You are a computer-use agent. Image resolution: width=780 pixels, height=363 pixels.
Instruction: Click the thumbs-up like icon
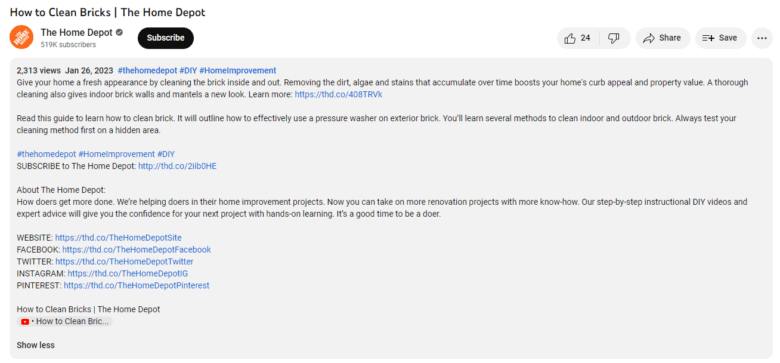(x=570, y=38)
